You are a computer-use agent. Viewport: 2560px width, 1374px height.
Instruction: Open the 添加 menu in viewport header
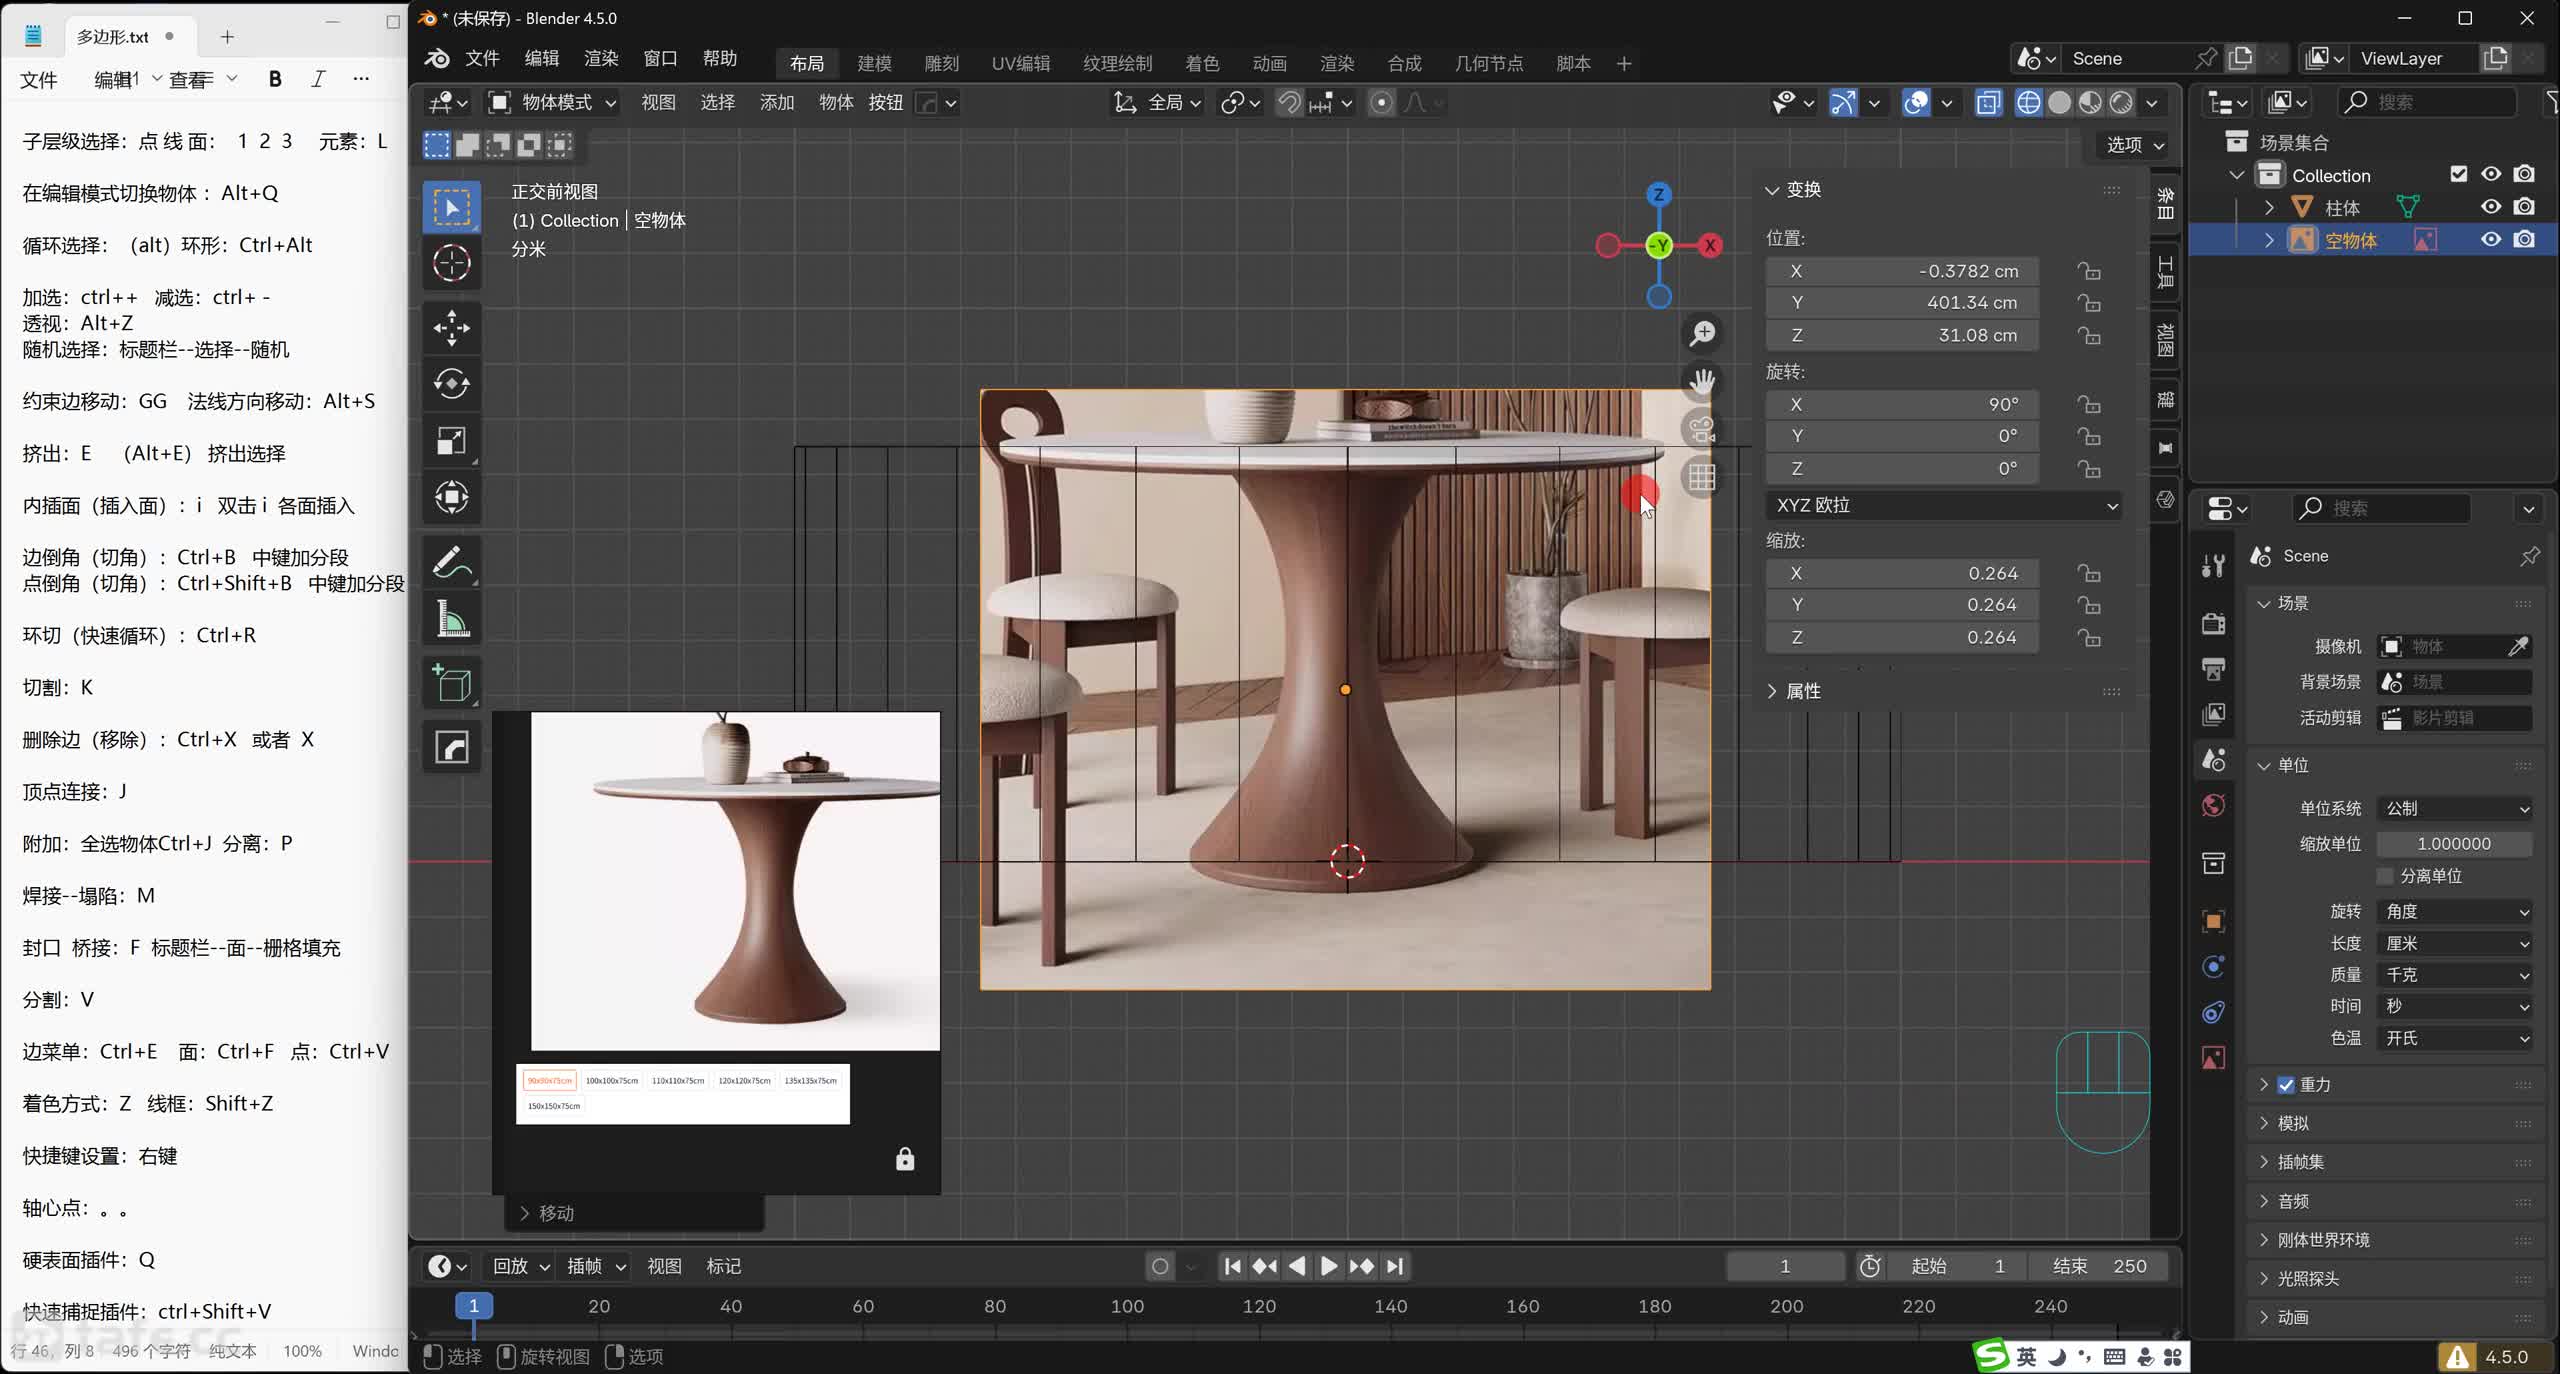(x=776, y=102)
